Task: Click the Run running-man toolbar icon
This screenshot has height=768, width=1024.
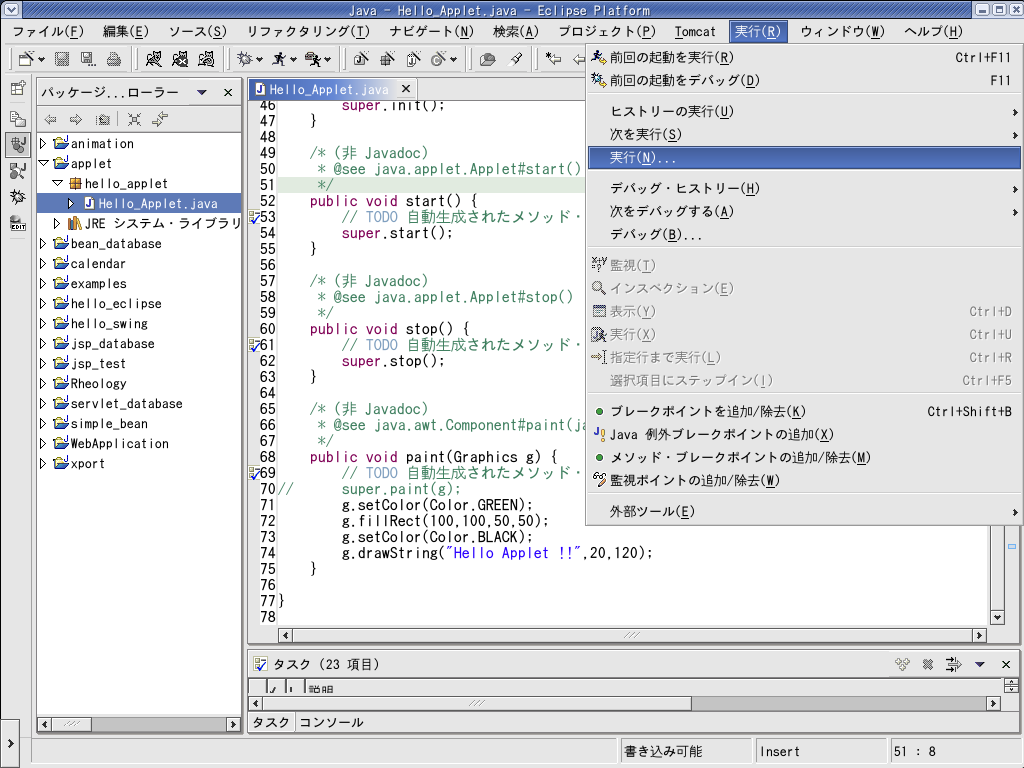Action: click(280, 59)
